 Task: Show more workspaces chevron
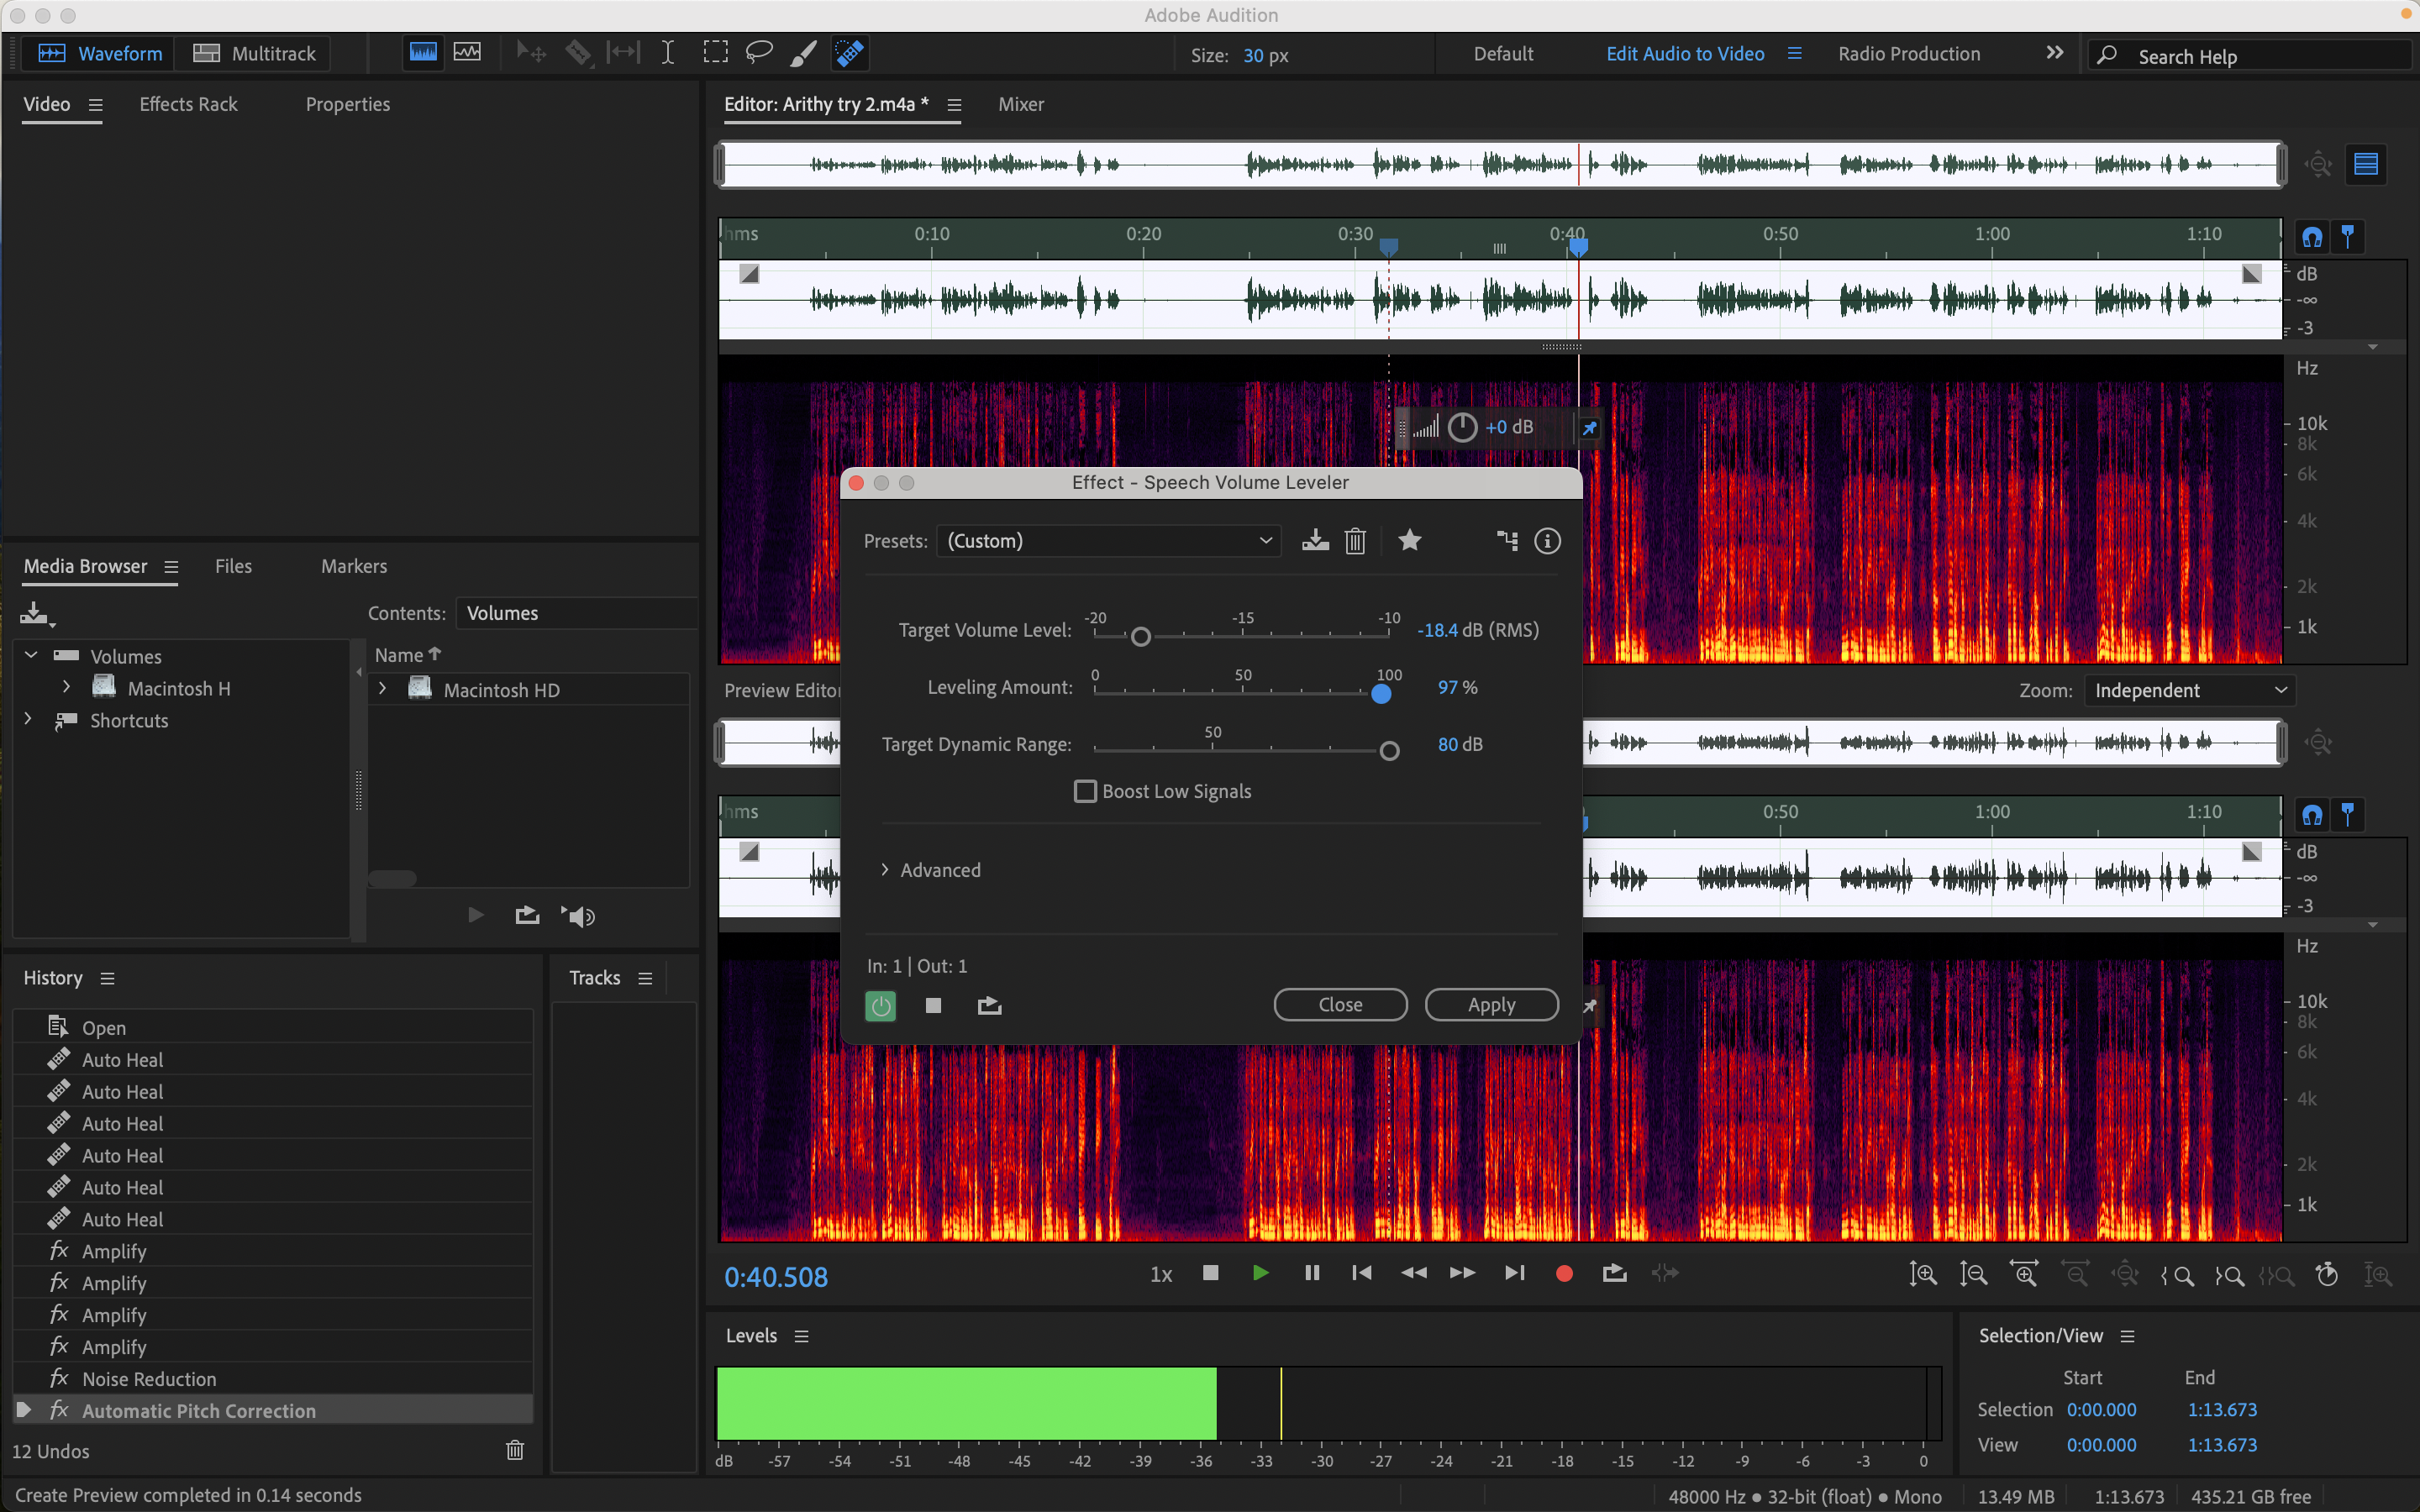tap(2054, 53)
